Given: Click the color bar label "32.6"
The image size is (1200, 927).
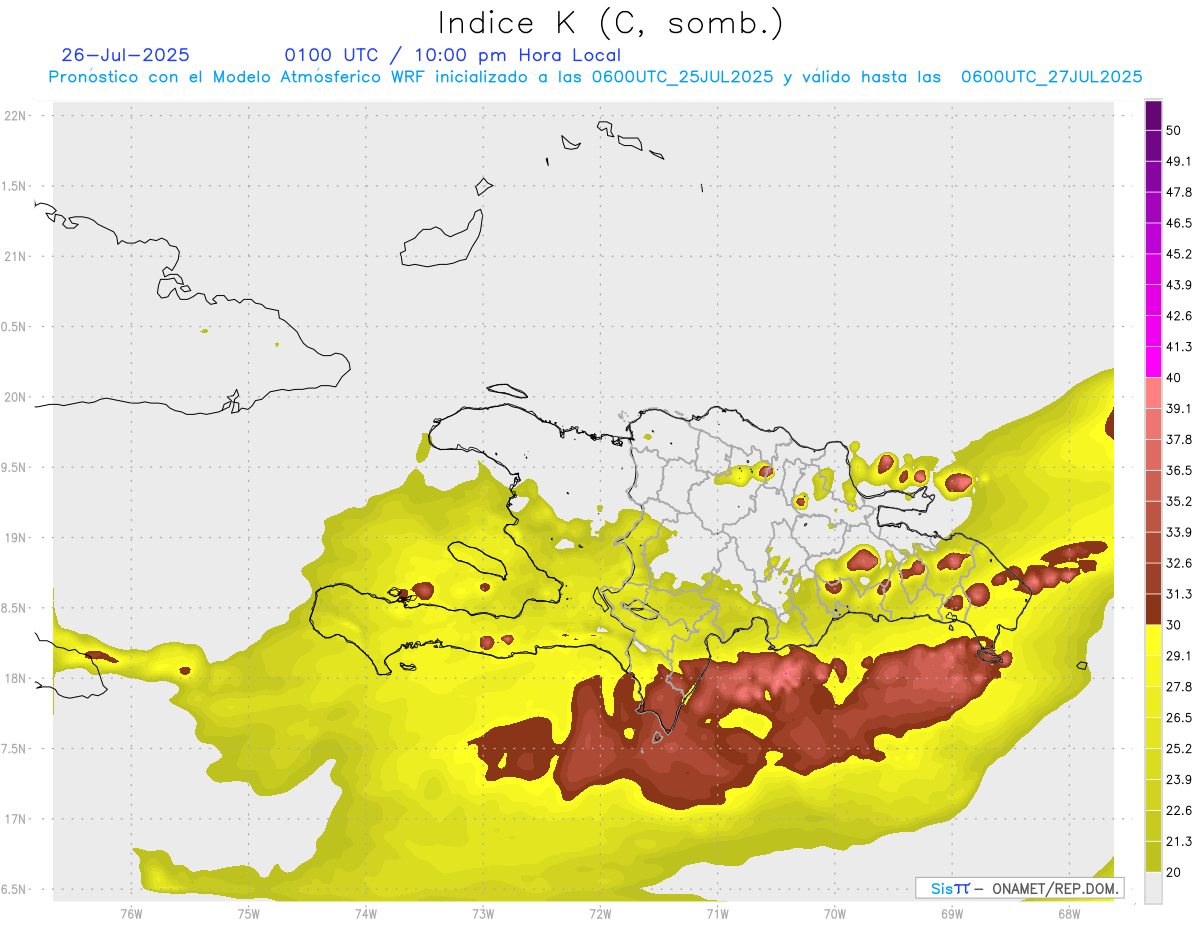Looking at the screenshot, I should [x=1179, y=563].
